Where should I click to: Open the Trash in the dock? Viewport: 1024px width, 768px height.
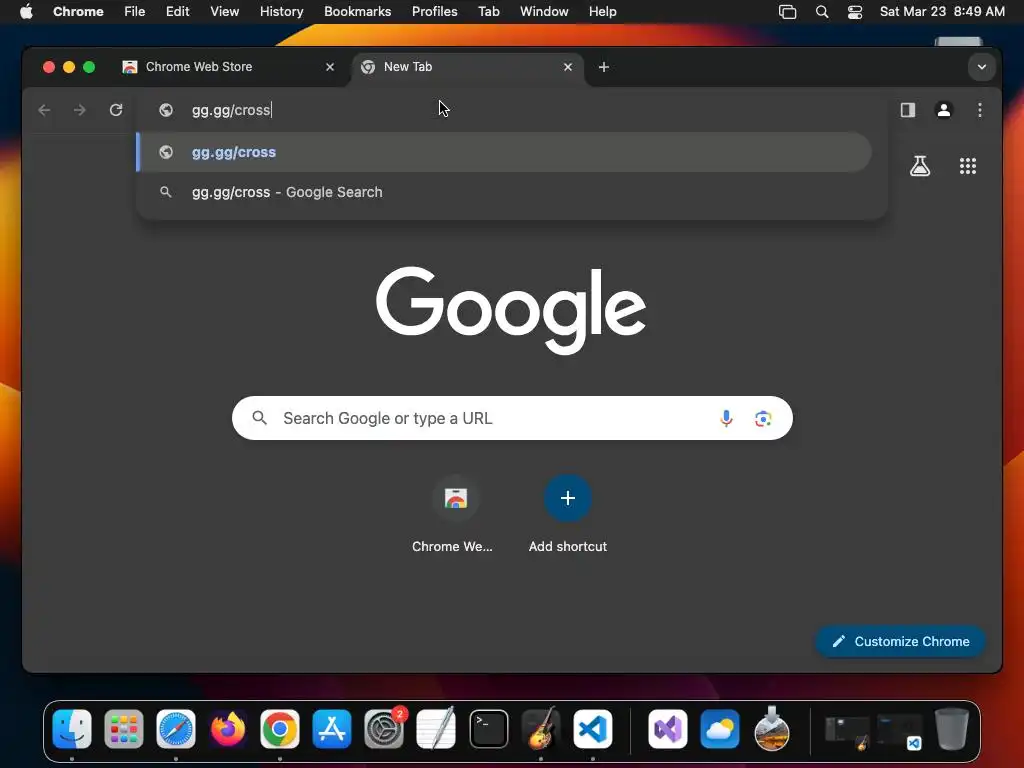tap(952, 729)
